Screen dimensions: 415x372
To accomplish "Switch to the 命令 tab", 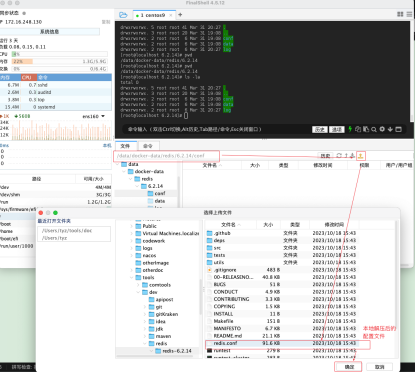I will (148, 146).
